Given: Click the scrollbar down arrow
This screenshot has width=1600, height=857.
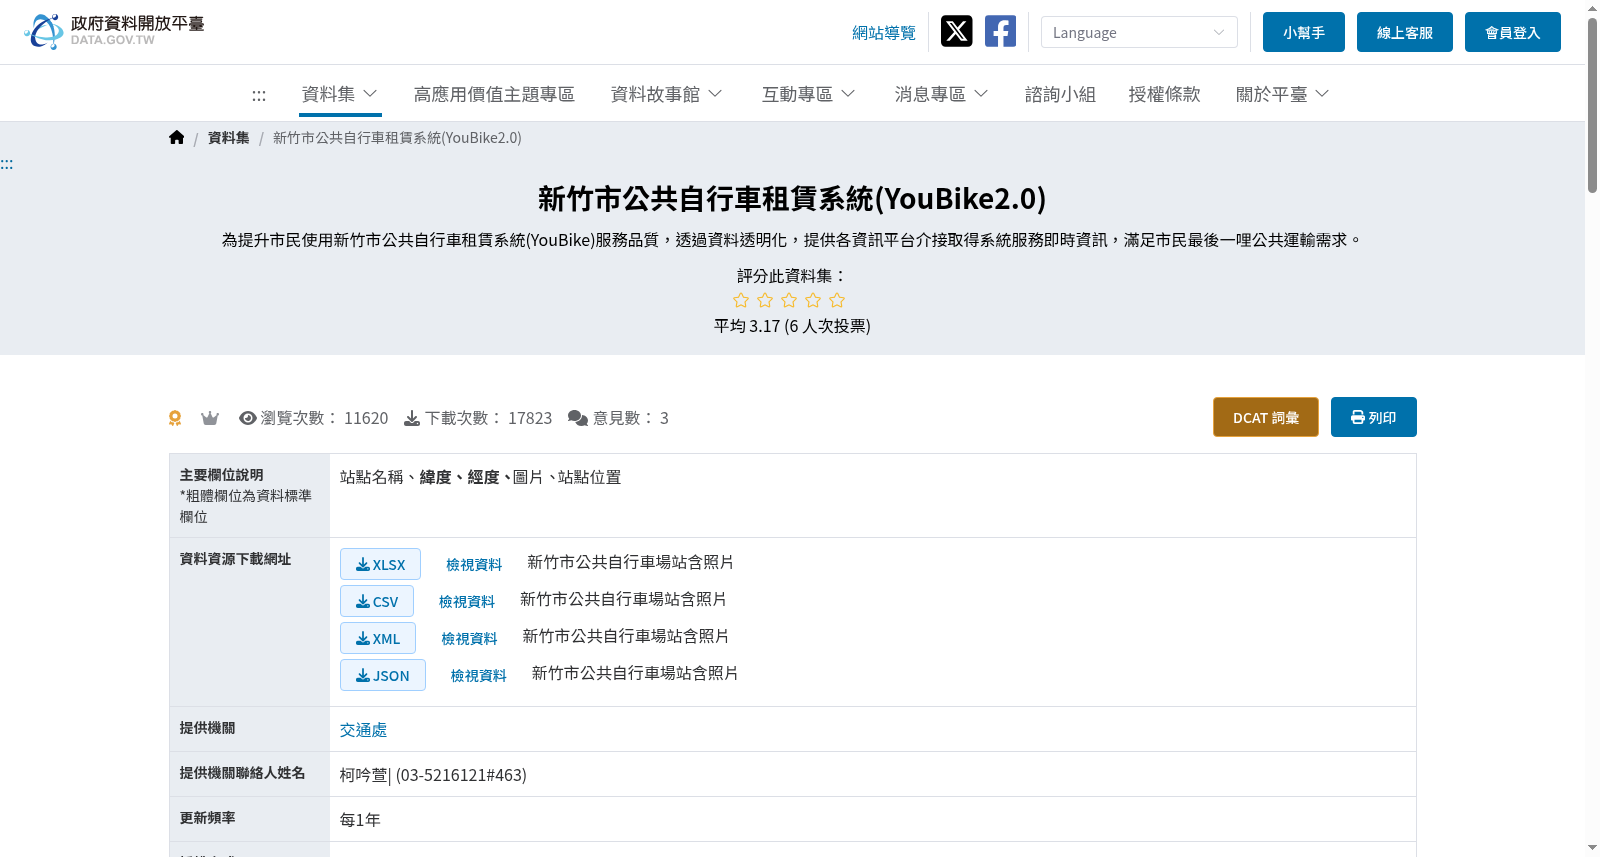Looking at the screenshot, I should (x=1592, y=848).
